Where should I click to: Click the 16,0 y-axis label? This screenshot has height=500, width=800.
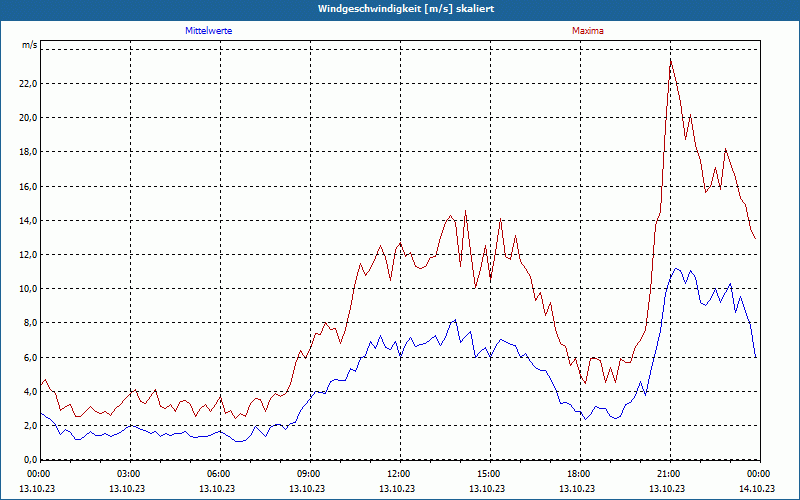28,186
